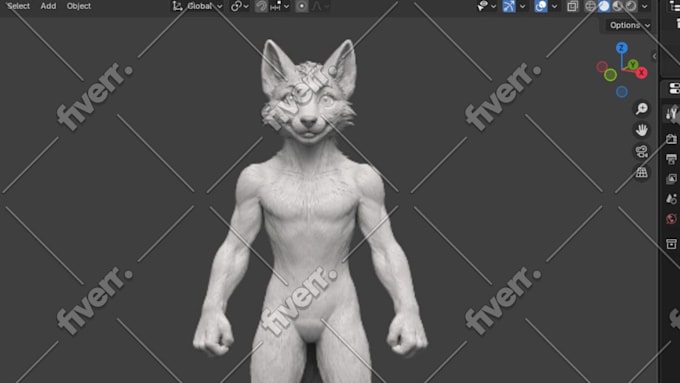Viewport: 680px width, 383px height.
Task: Click the negative X axis gizmo circle
Action: 602,67
